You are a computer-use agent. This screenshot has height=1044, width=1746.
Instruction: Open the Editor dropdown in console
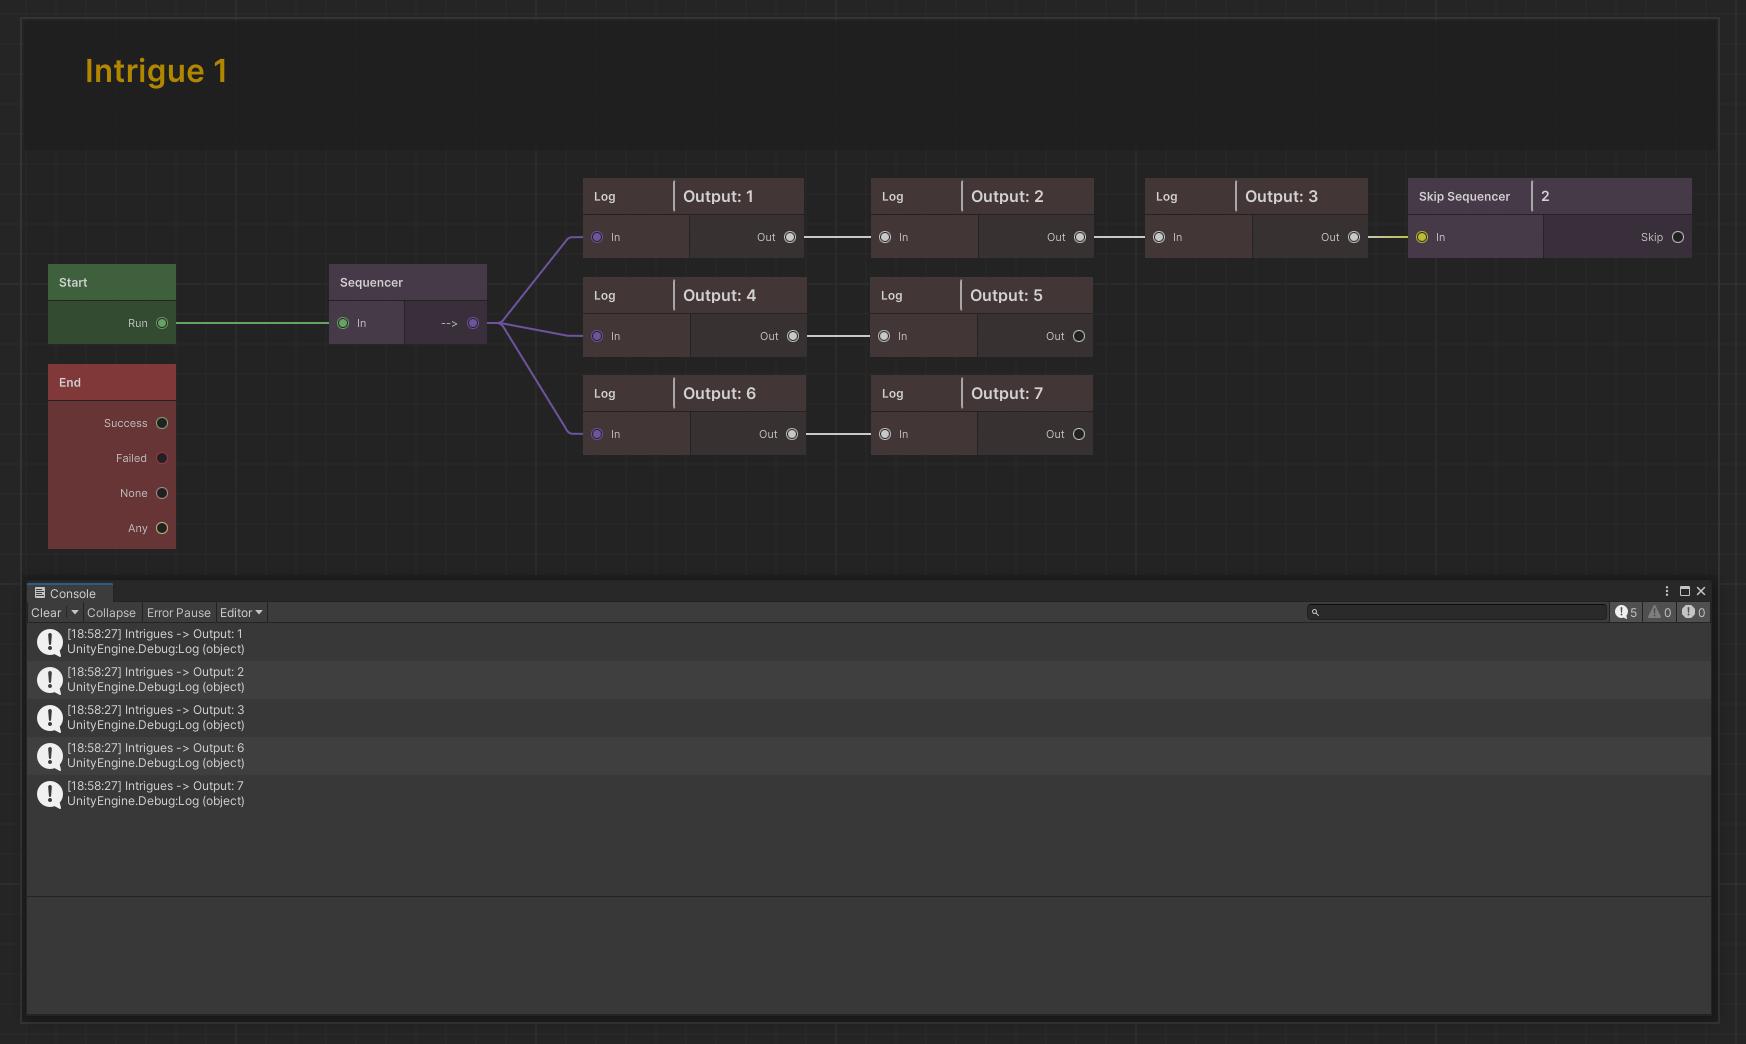pyautogui.click(x=241, y=613)
